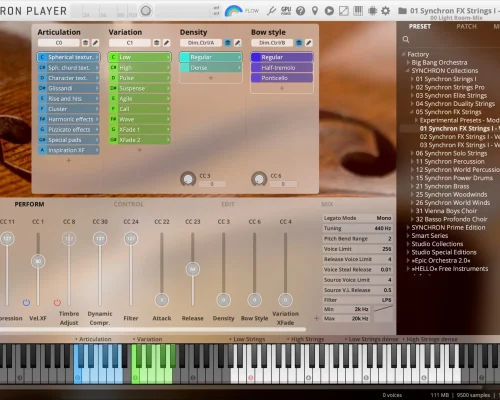Open EDIT tab
The image size is (500, 400).
(x=228, y=204)
